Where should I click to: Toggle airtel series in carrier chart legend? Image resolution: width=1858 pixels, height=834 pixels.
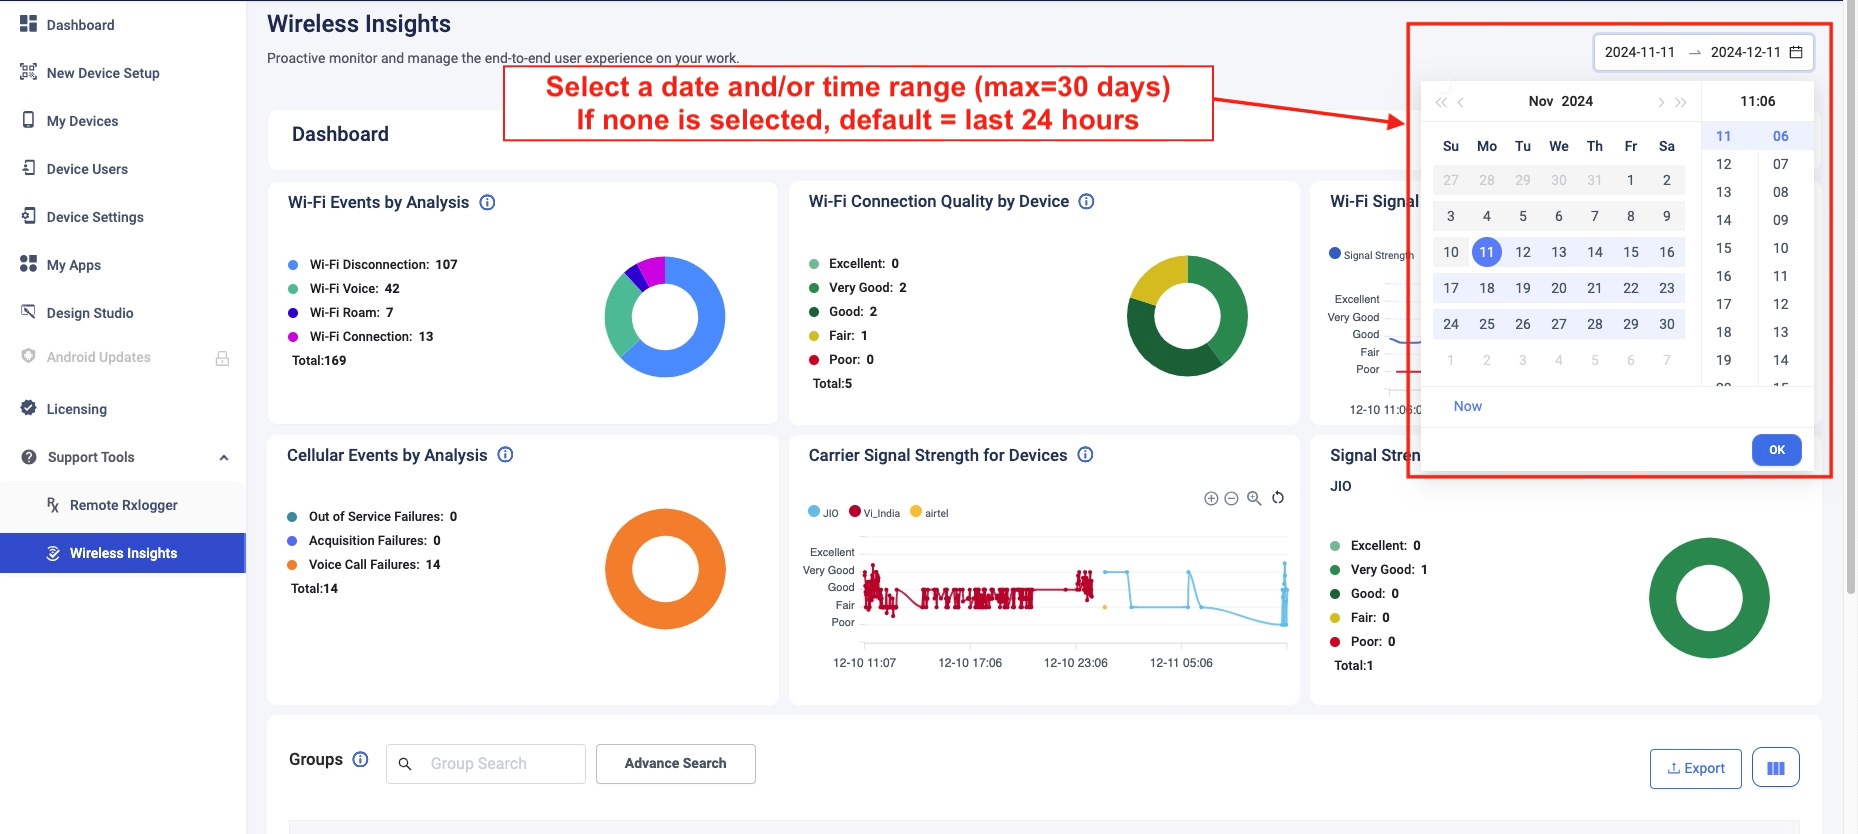pyautogui.click(x=929, y=513)
